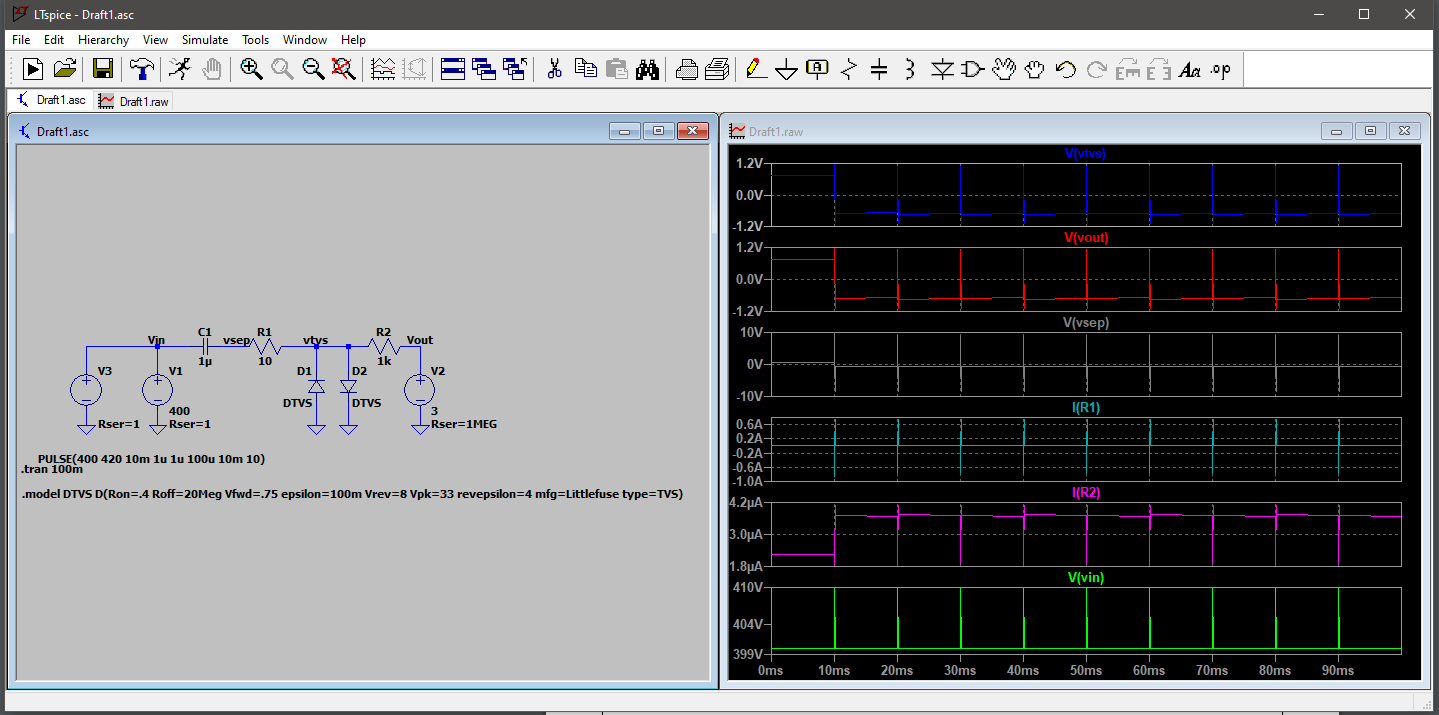This screenshot has height=715, width=1439.
Task: Click the Find binoculars icon
Action: click(648, 69)
